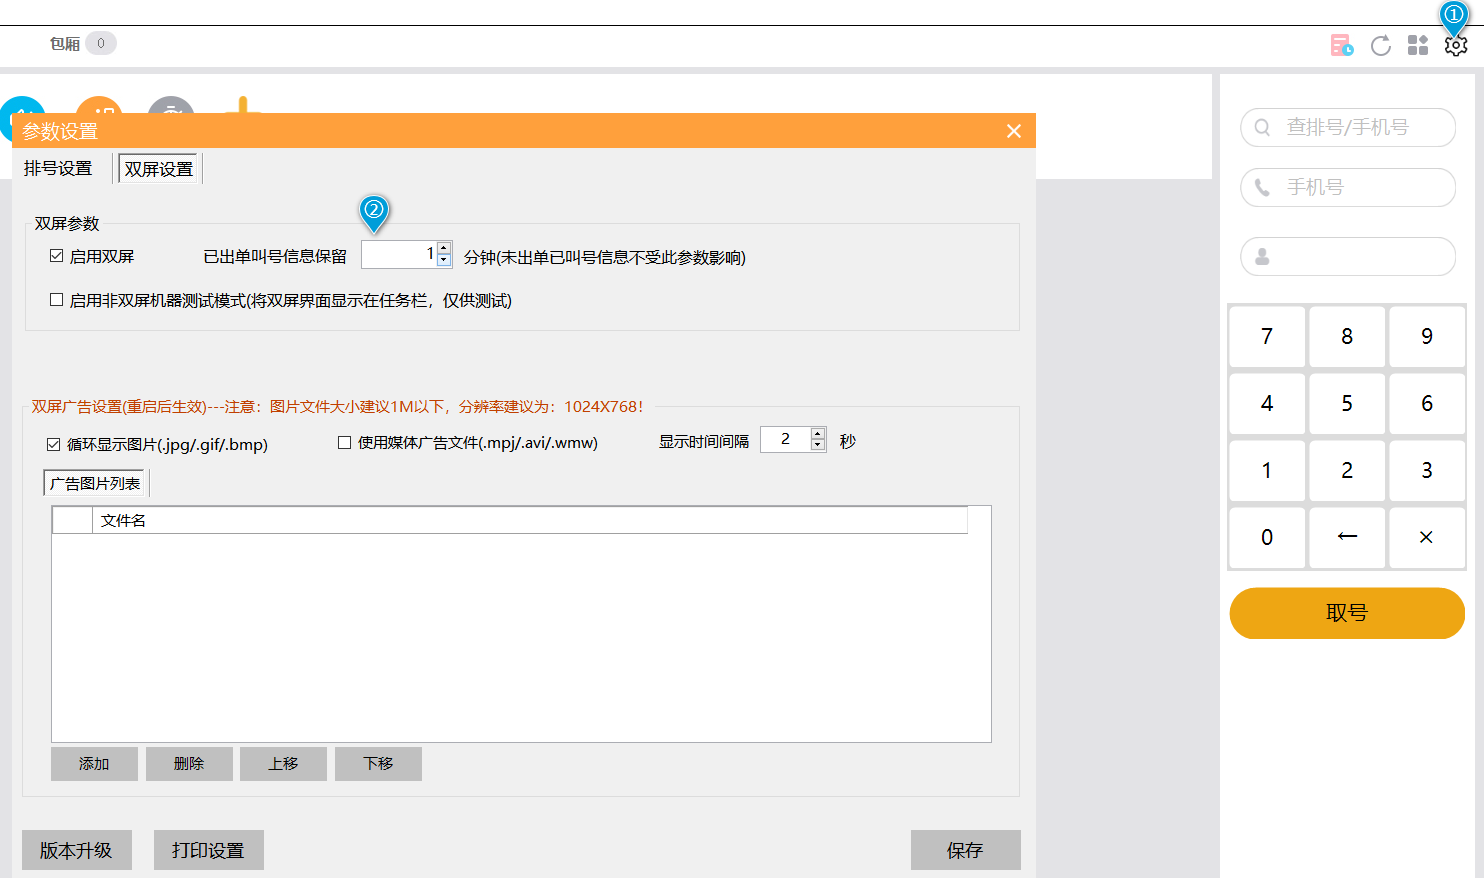Click the magnifier in 查排号 search box
Image resolution: width=1484 pixels, height=878 pixels.
[x=1262, y=128]
